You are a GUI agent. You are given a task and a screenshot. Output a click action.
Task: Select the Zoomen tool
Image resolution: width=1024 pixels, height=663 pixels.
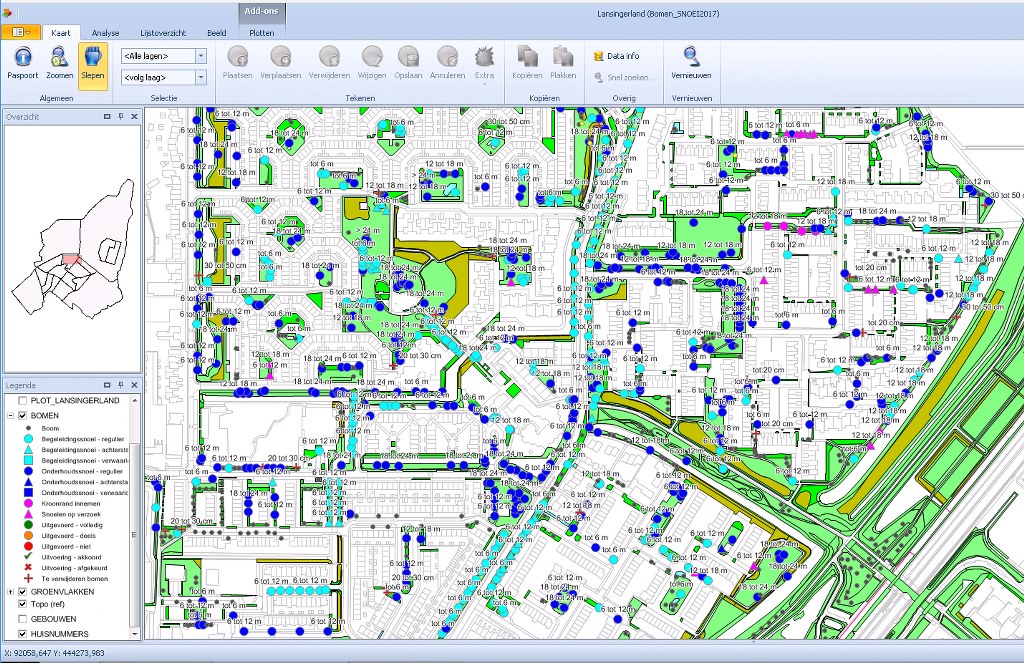(60, 62)
